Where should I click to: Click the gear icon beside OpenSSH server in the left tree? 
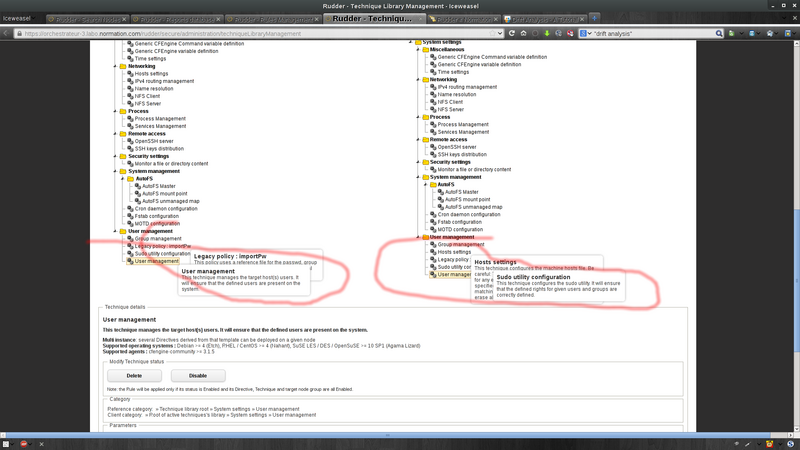(130, 141)
